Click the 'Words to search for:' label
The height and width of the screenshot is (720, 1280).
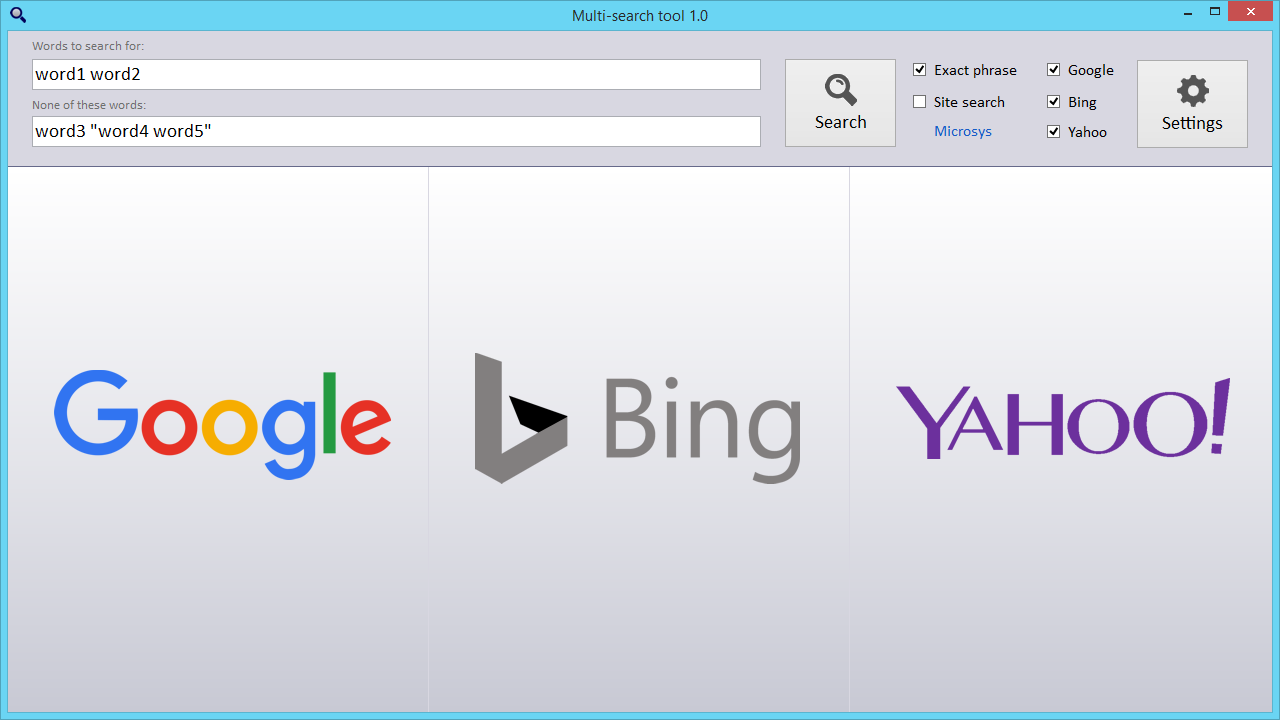tap(88, 46)
